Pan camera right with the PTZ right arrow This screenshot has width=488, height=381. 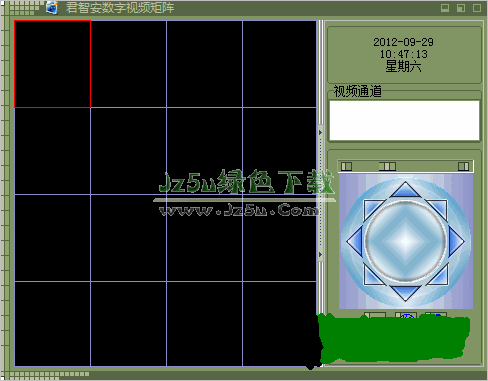click(x=456, y=241)
